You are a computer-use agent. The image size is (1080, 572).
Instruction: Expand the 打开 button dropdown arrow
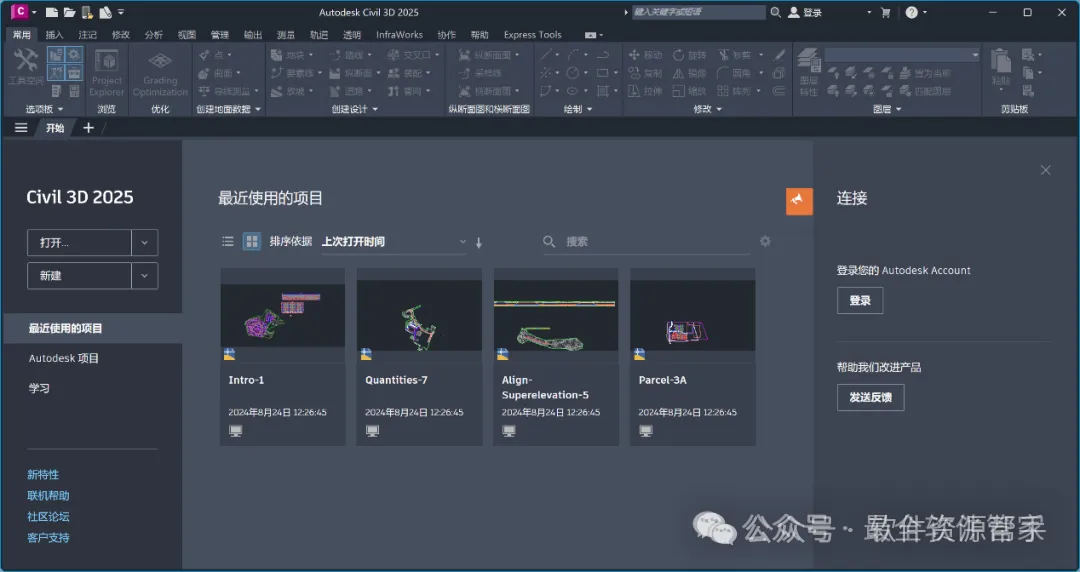pos(145,243)
